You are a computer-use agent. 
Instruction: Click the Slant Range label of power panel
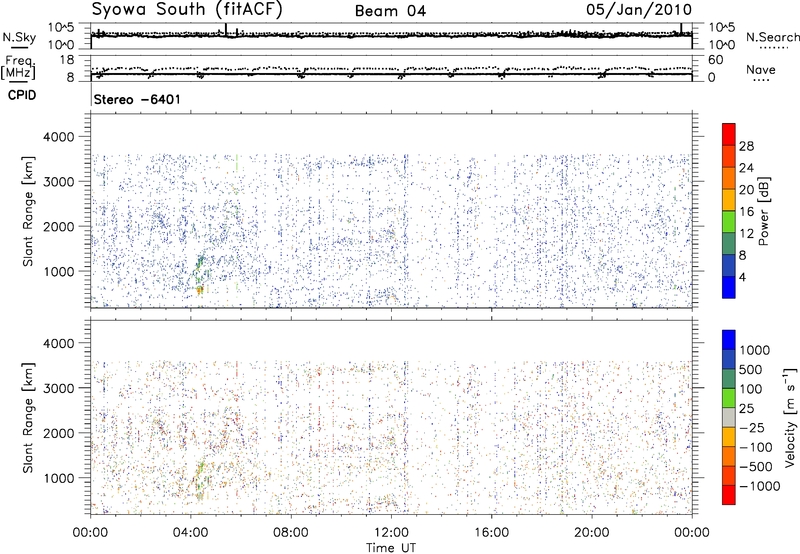pyautogui.click(x=28, y=211)
